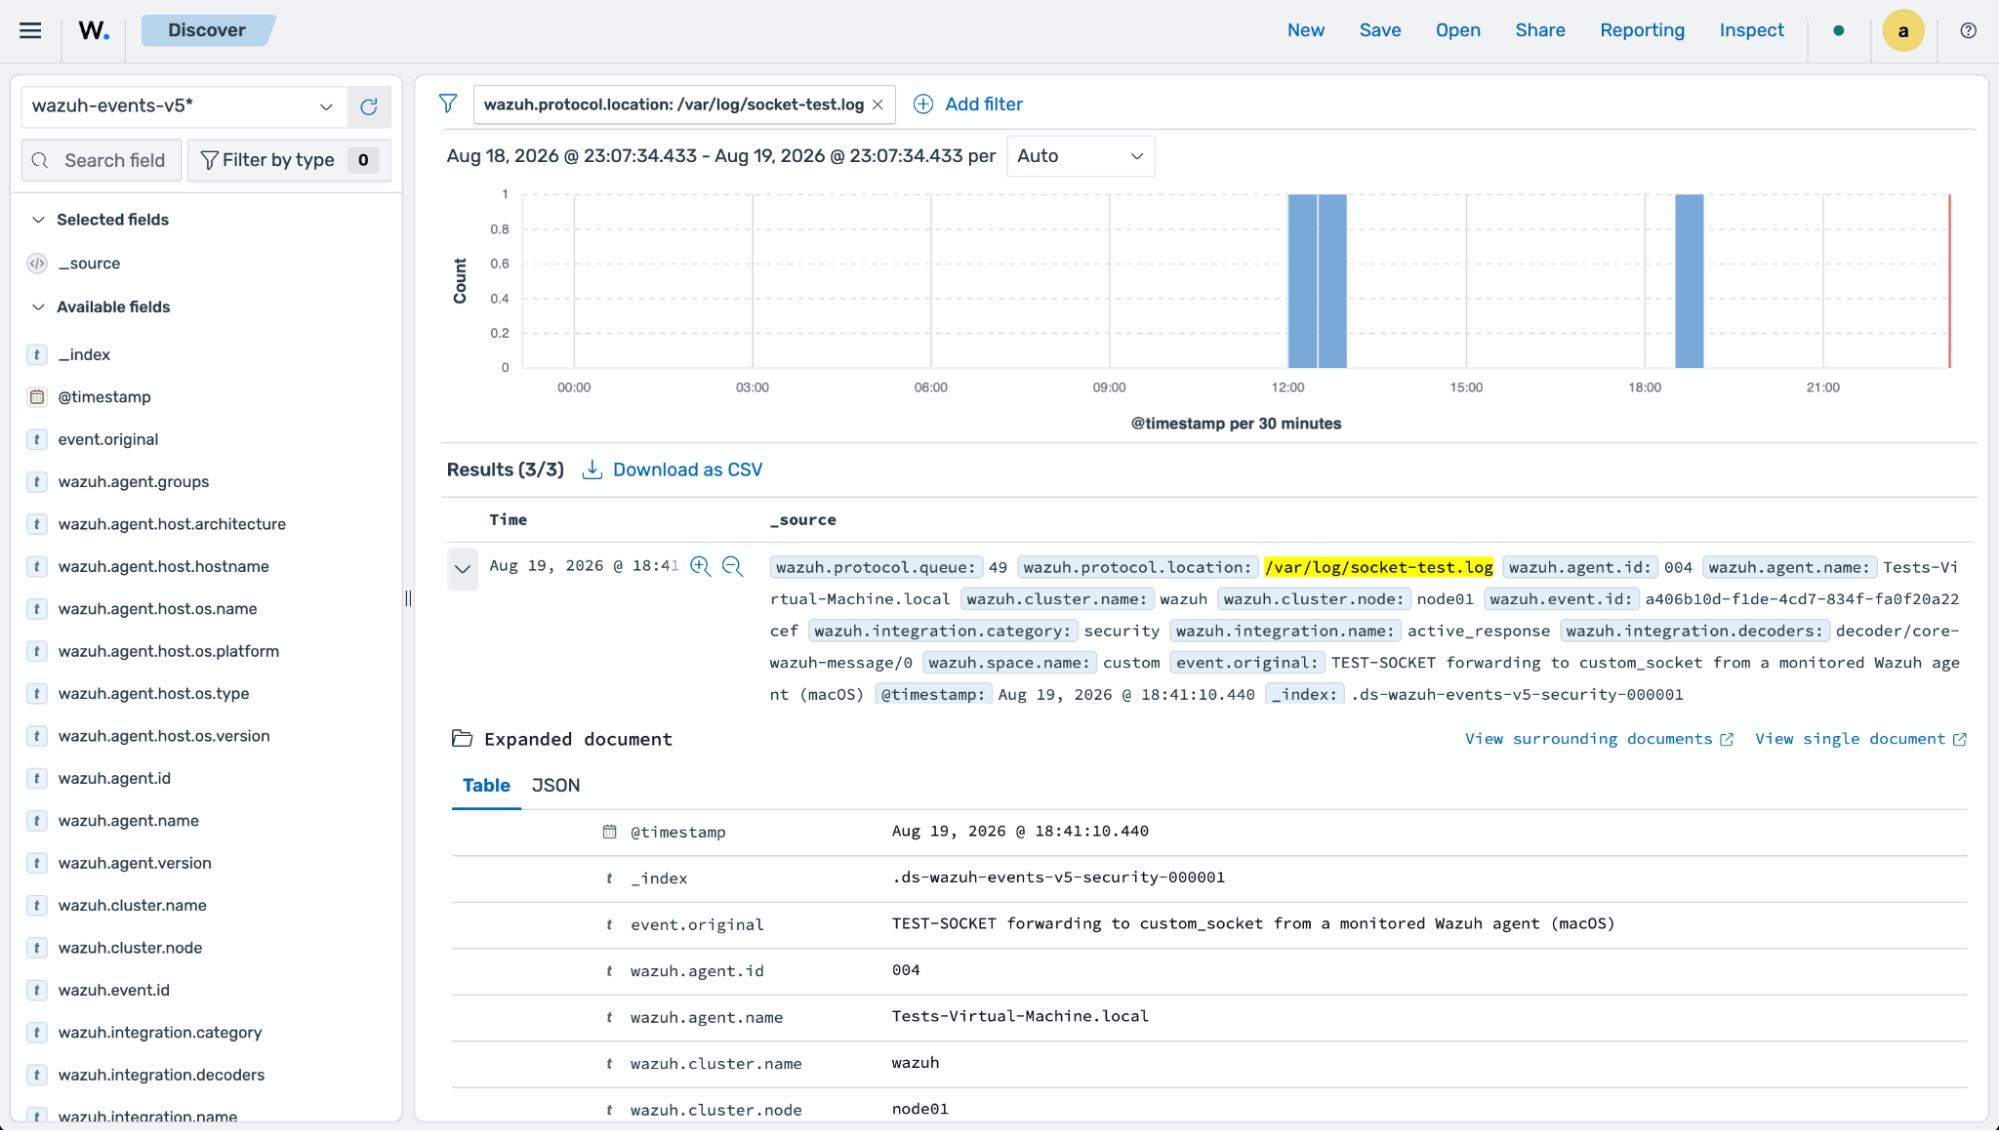Viewport: 1999px width, 1131px height.
Task: Click the histogram bar just after 12:00
Action: (x=1302, y=281)
